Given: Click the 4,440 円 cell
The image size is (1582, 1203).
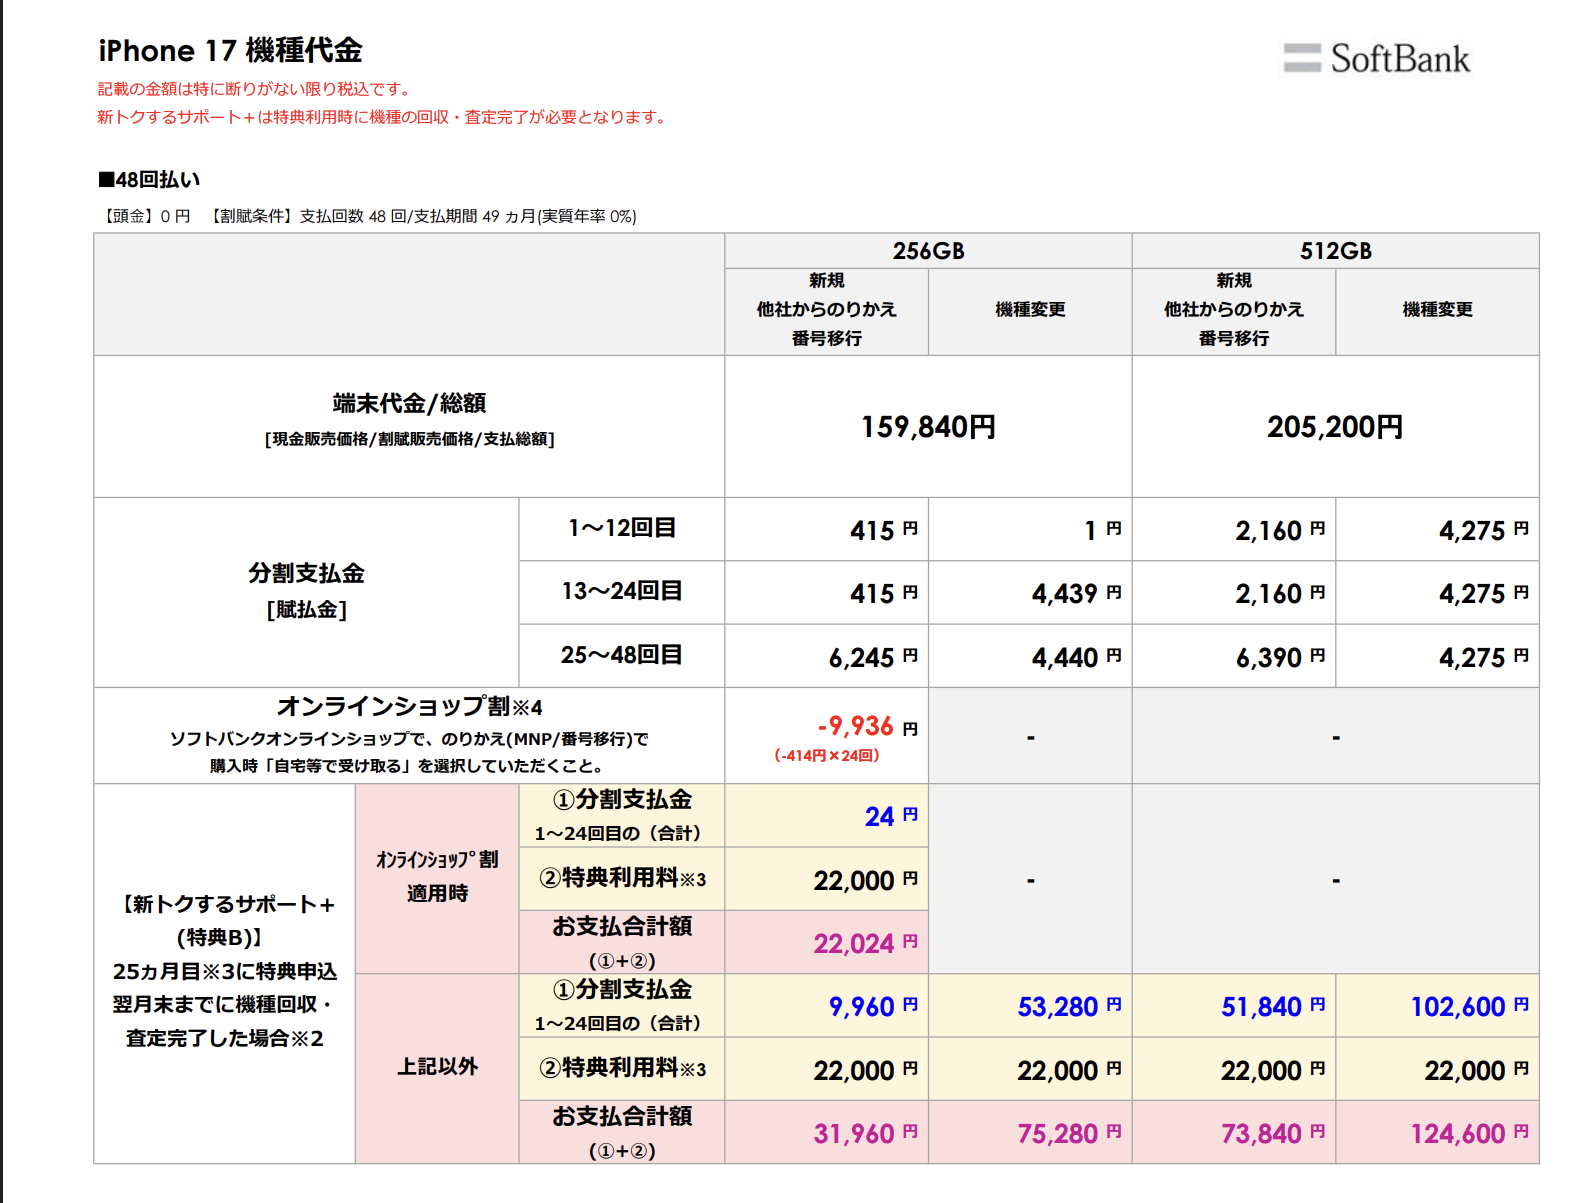Looking at the screenshot, I should 1030,657.
